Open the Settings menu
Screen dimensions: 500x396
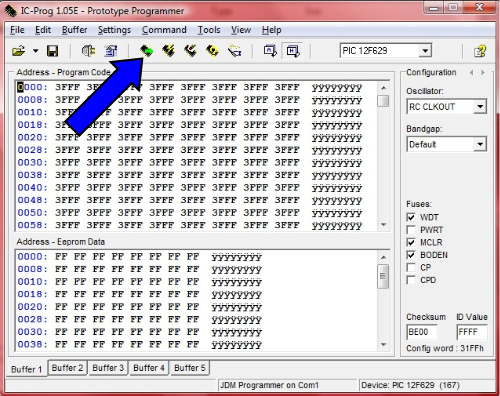pyautogui.click(x=114, y=30)
